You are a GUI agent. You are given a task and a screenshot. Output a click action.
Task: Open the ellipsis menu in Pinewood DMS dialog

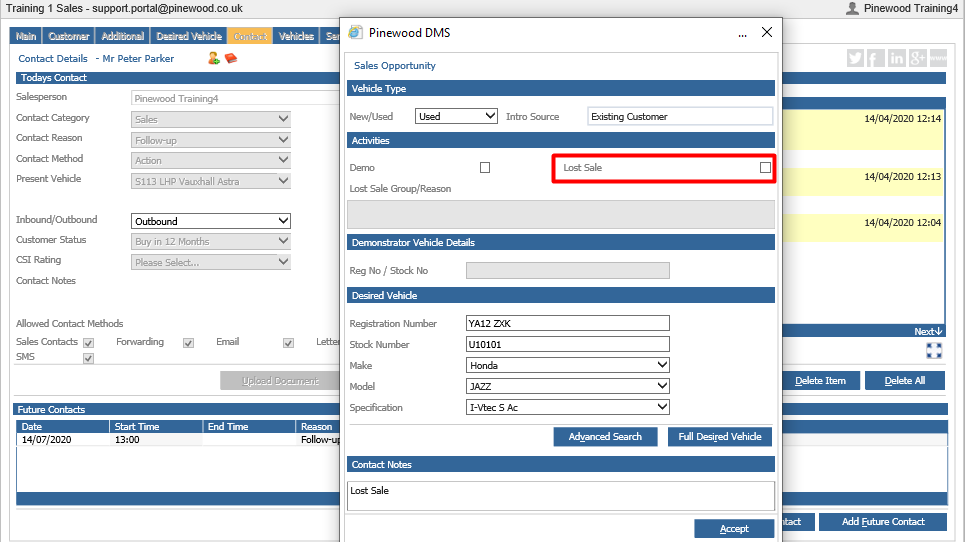[x=742, y=34]
